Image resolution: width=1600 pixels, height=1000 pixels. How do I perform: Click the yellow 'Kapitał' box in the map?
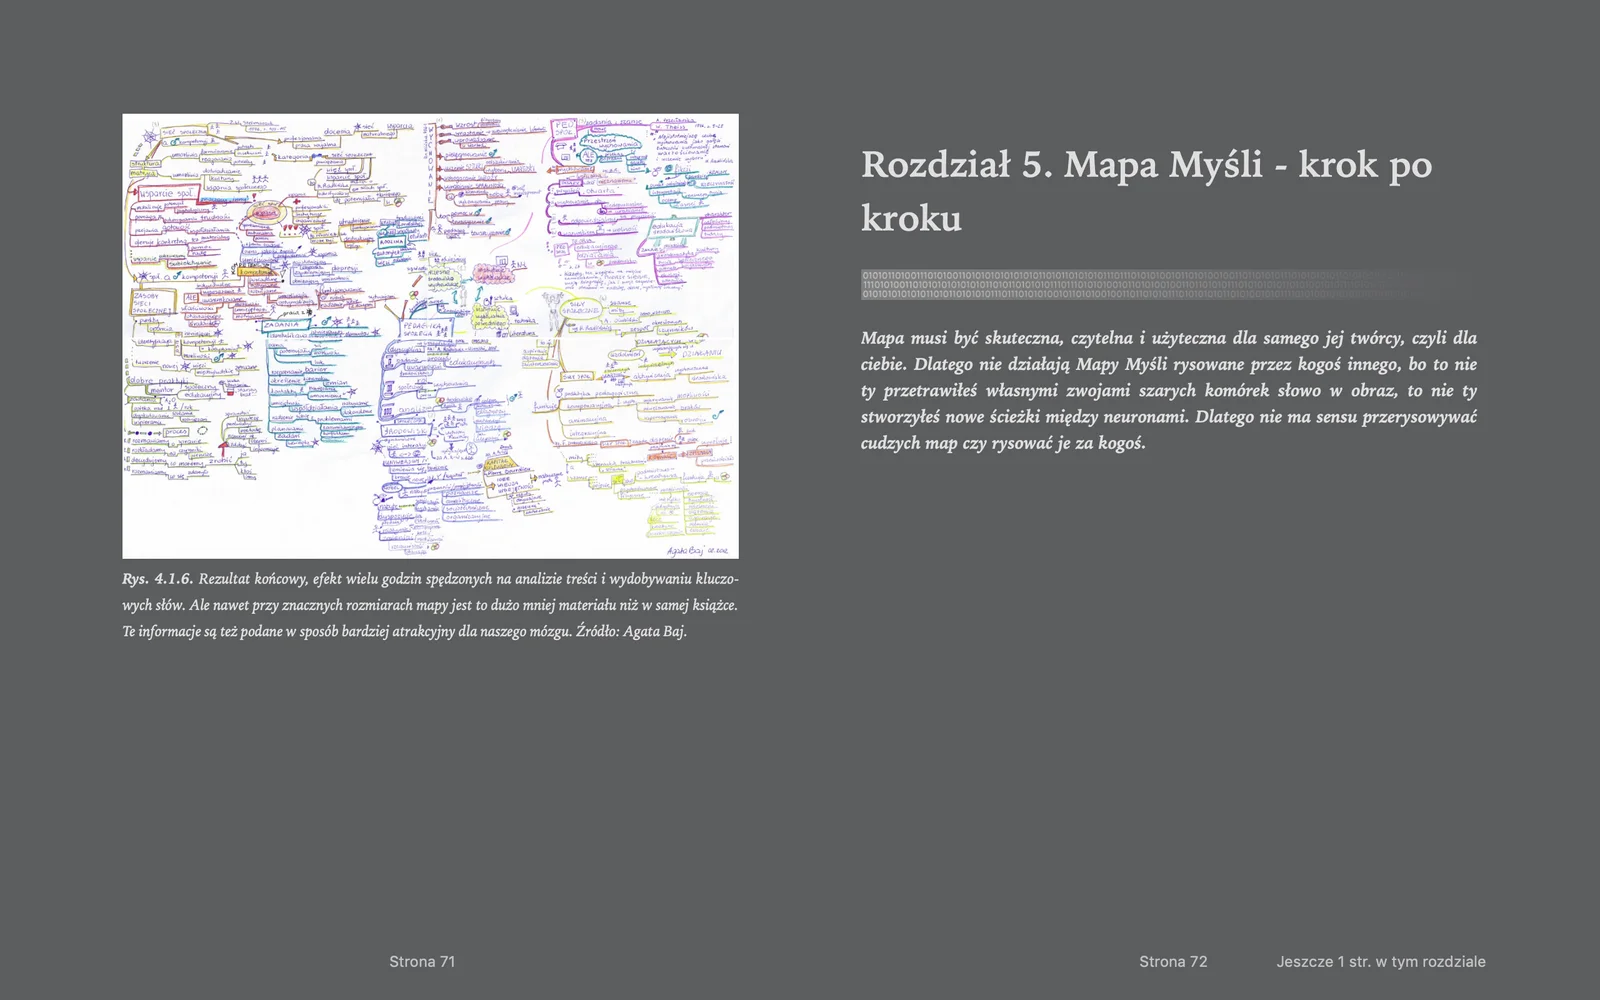[x=500, y=464]
